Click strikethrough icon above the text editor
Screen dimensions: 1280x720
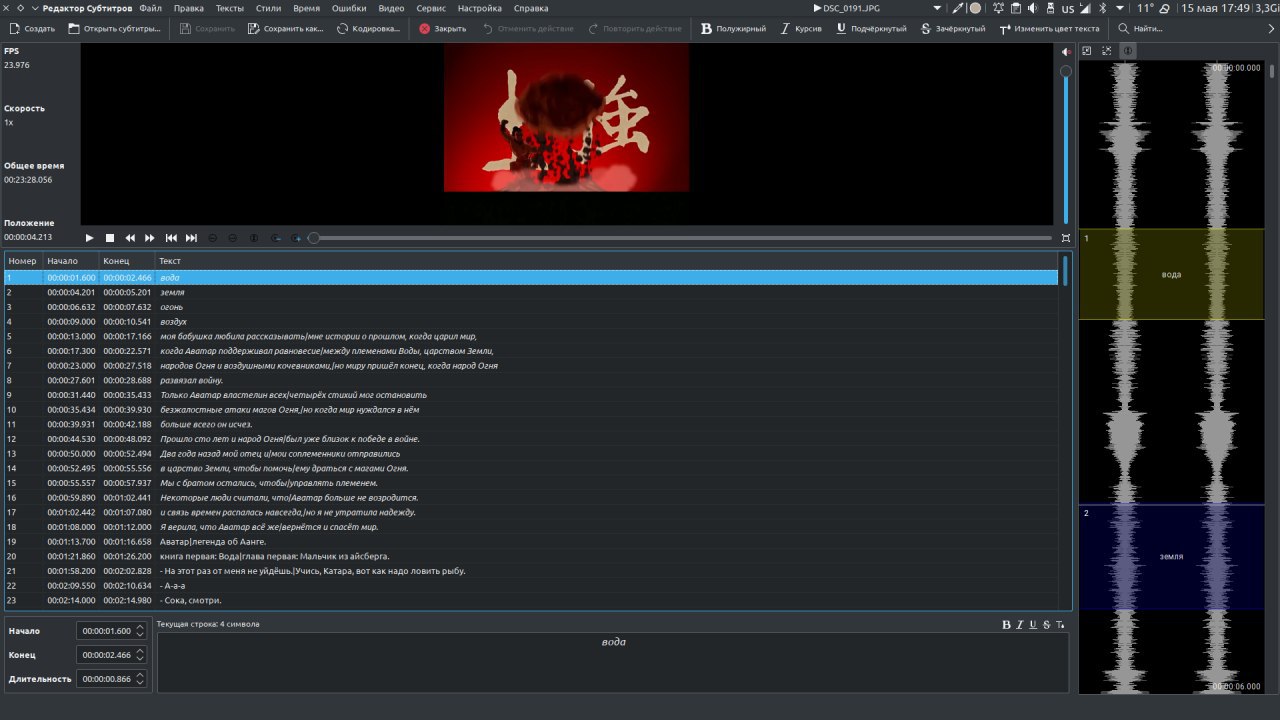(1046, 625)
